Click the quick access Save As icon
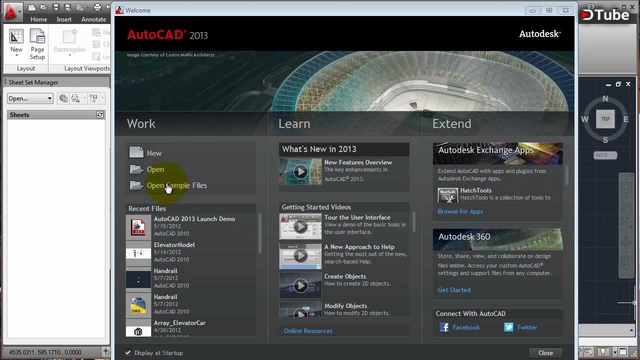The height and width of the screenshot is (360, 640). [68, 7]
